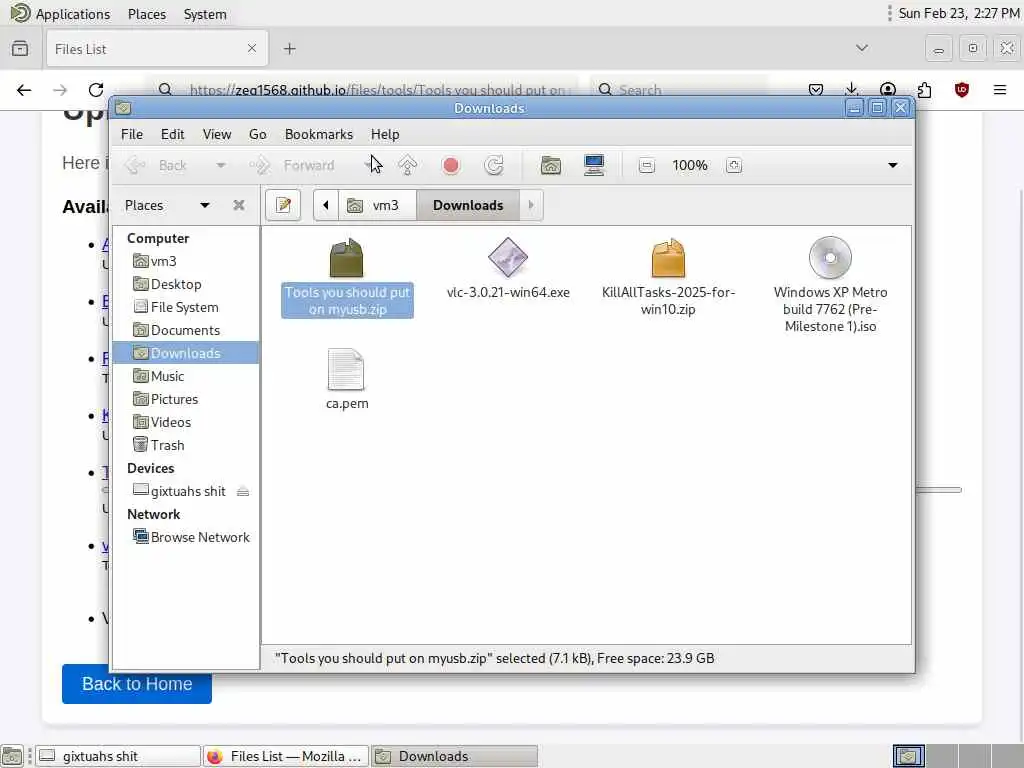
Task: Click the Firefox reload button
Action: pos(96,90)
